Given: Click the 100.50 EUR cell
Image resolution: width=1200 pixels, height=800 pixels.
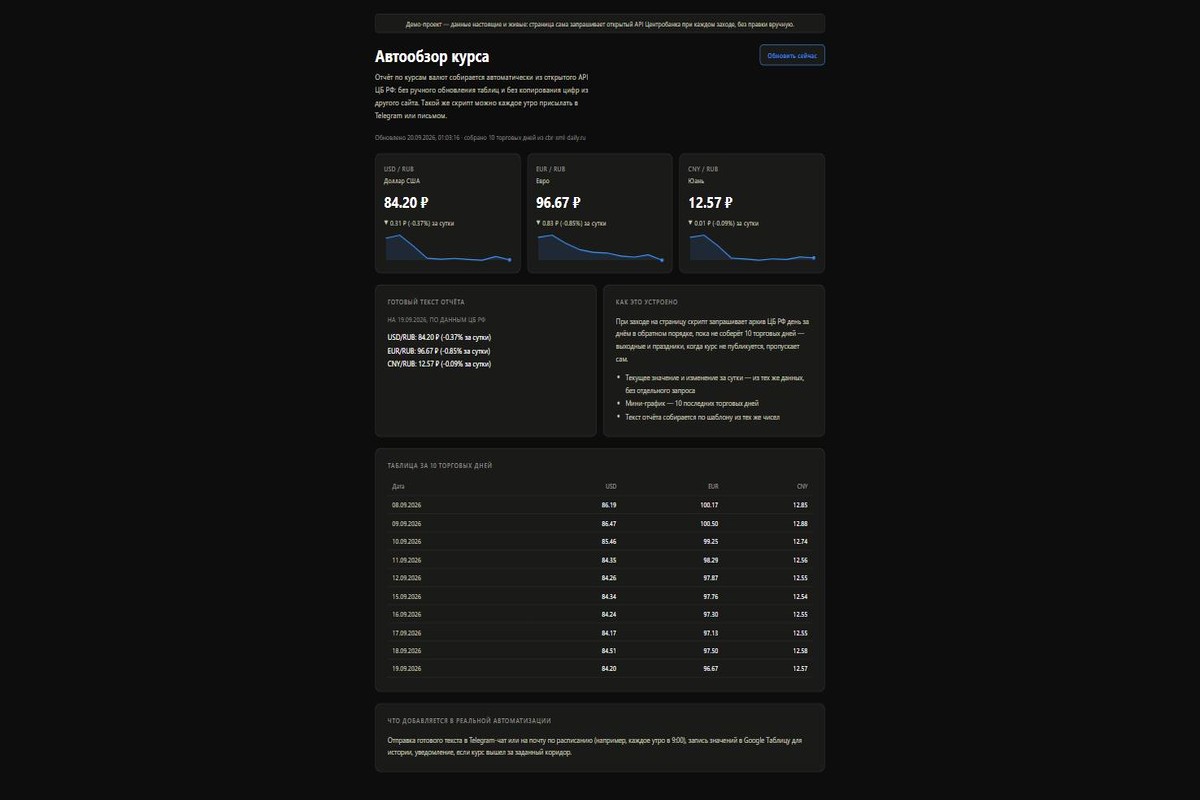Looking at the screenshot, I should pyautogui.click(x=709, y=524).
